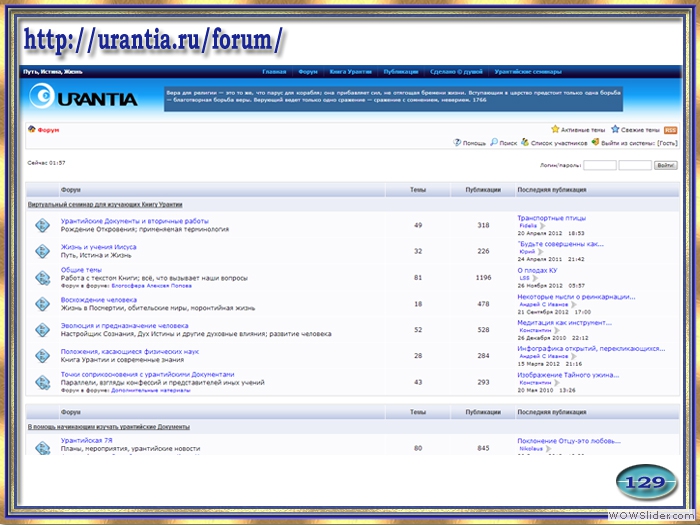
Task: Open the Форум breadcrumb icon
Action: (32, 129)
